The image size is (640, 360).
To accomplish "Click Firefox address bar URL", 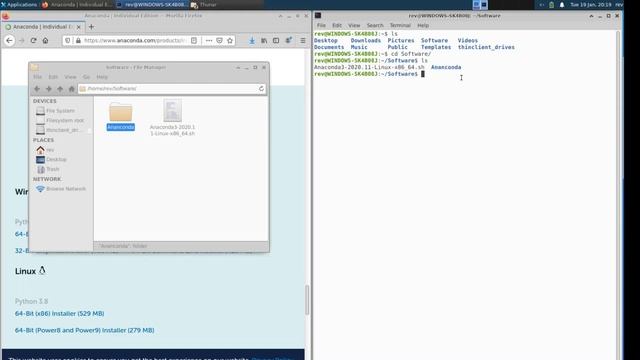I will coord(135,40).
